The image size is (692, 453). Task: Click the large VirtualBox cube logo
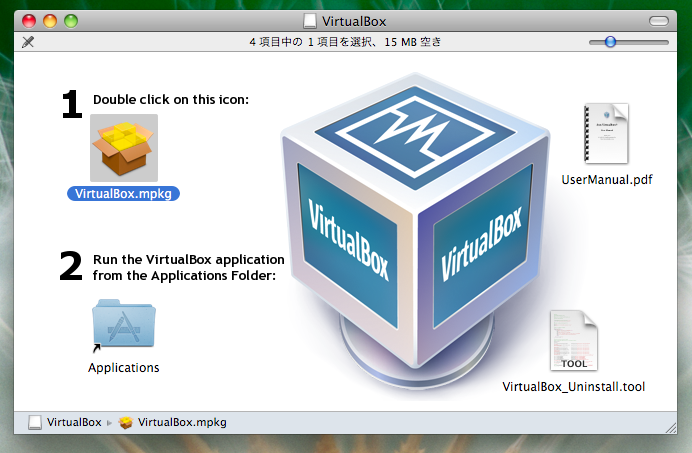tap(413, 220)
